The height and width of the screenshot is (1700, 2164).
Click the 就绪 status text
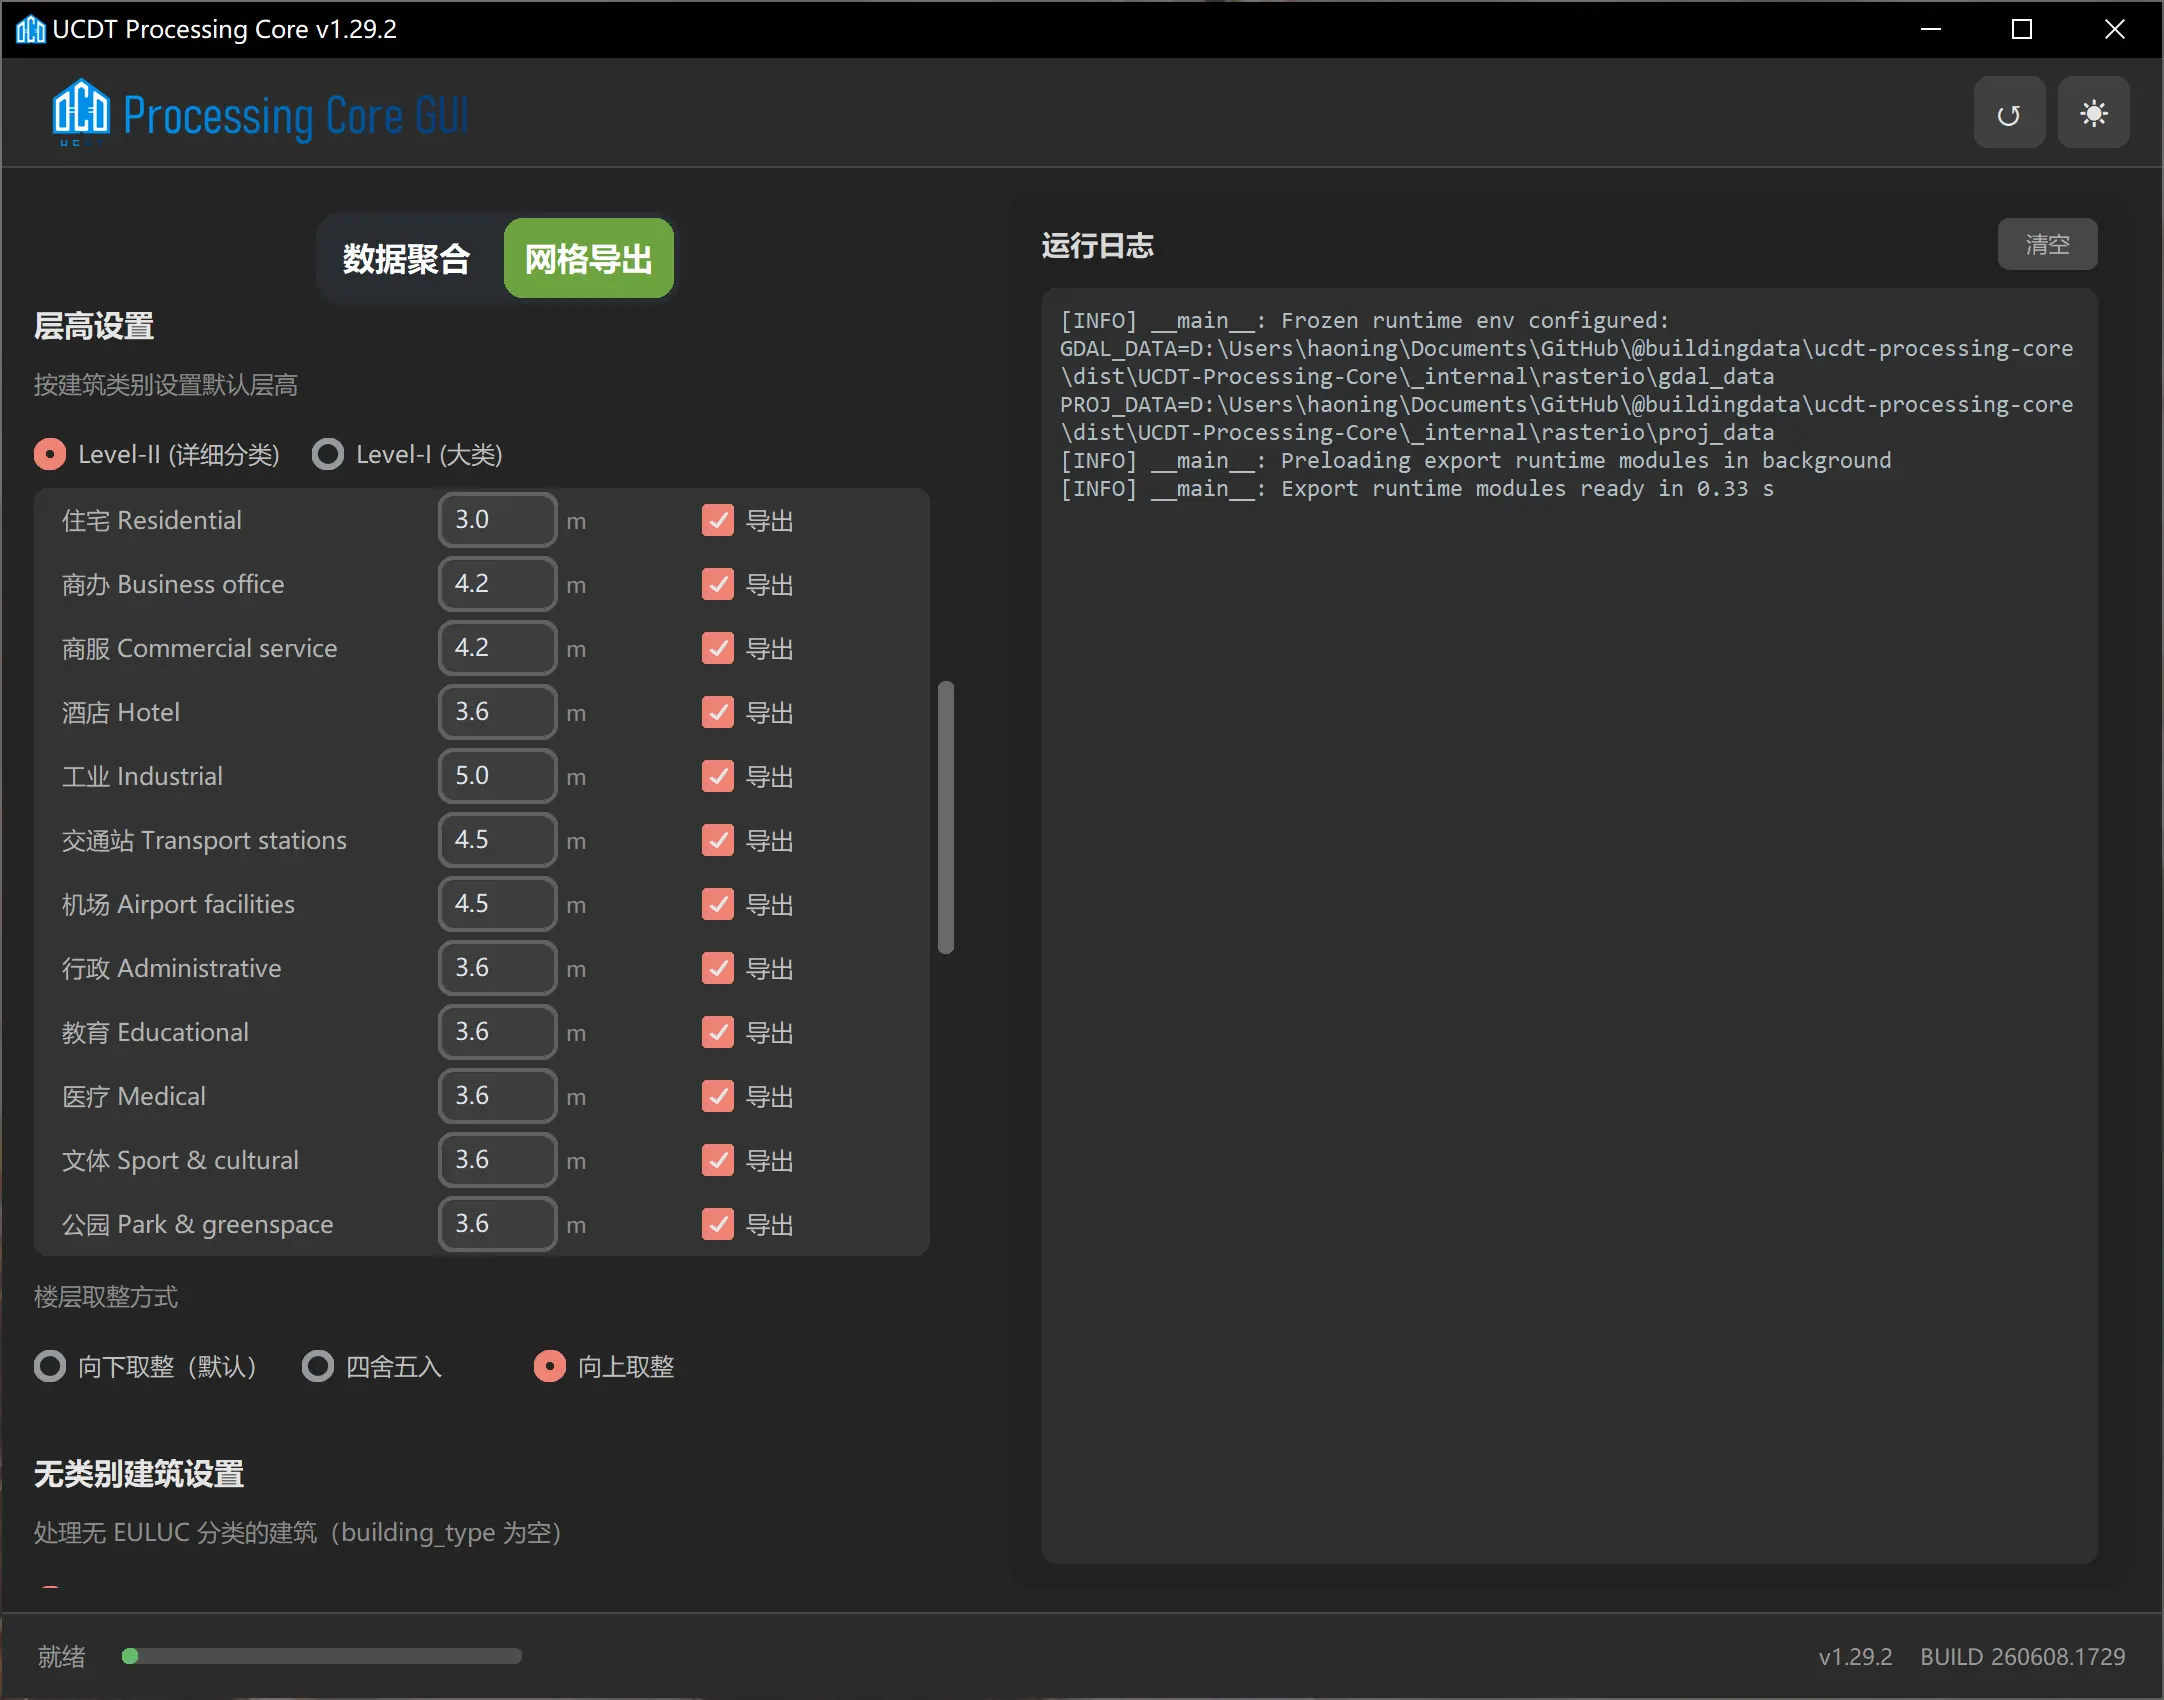point(62,1657)
